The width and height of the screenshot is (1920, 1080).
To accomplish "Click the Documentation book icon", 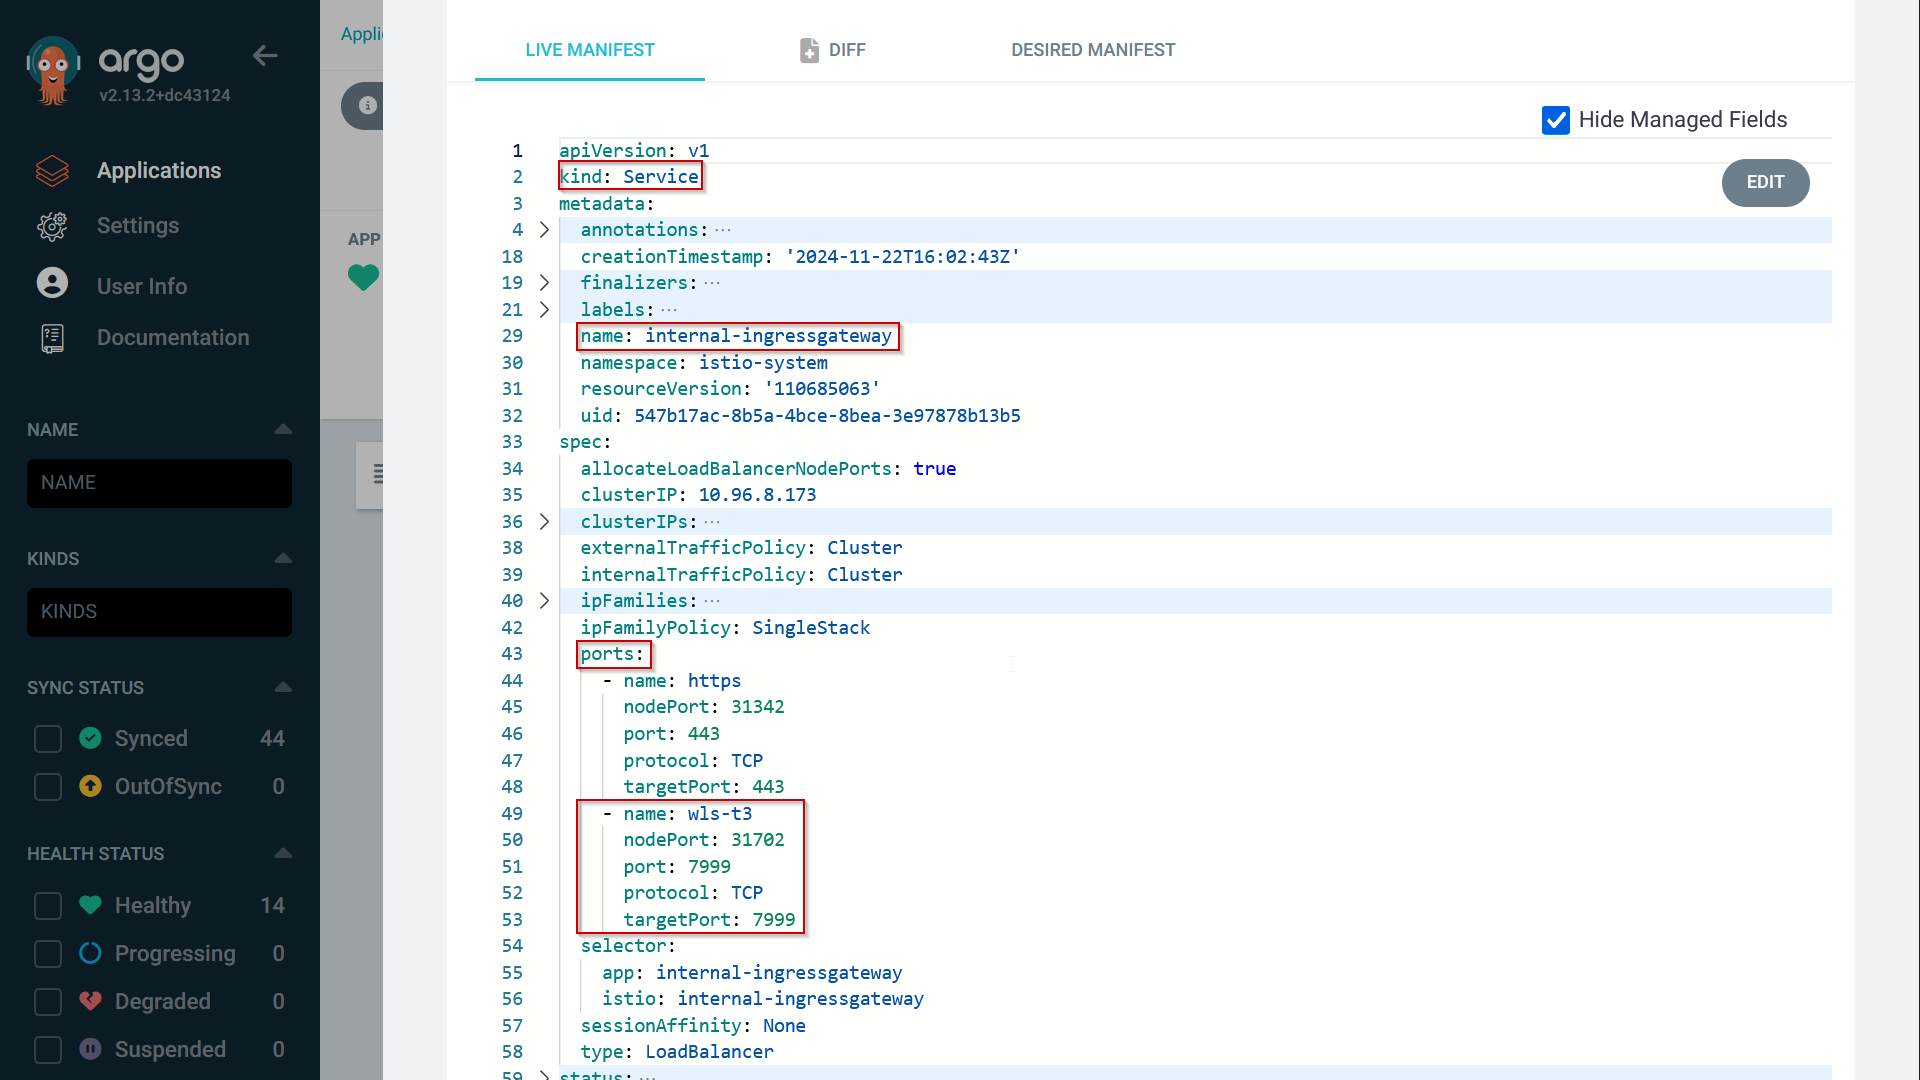I will pos(52,338).
